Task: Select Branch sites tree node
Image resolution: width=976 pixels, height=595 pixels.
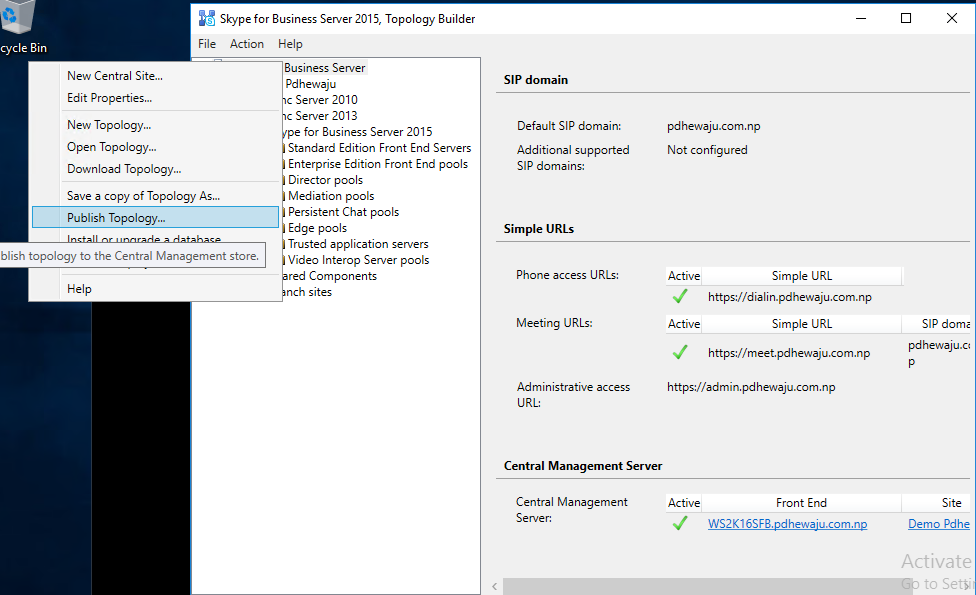Action: click(x=307, y=292)
